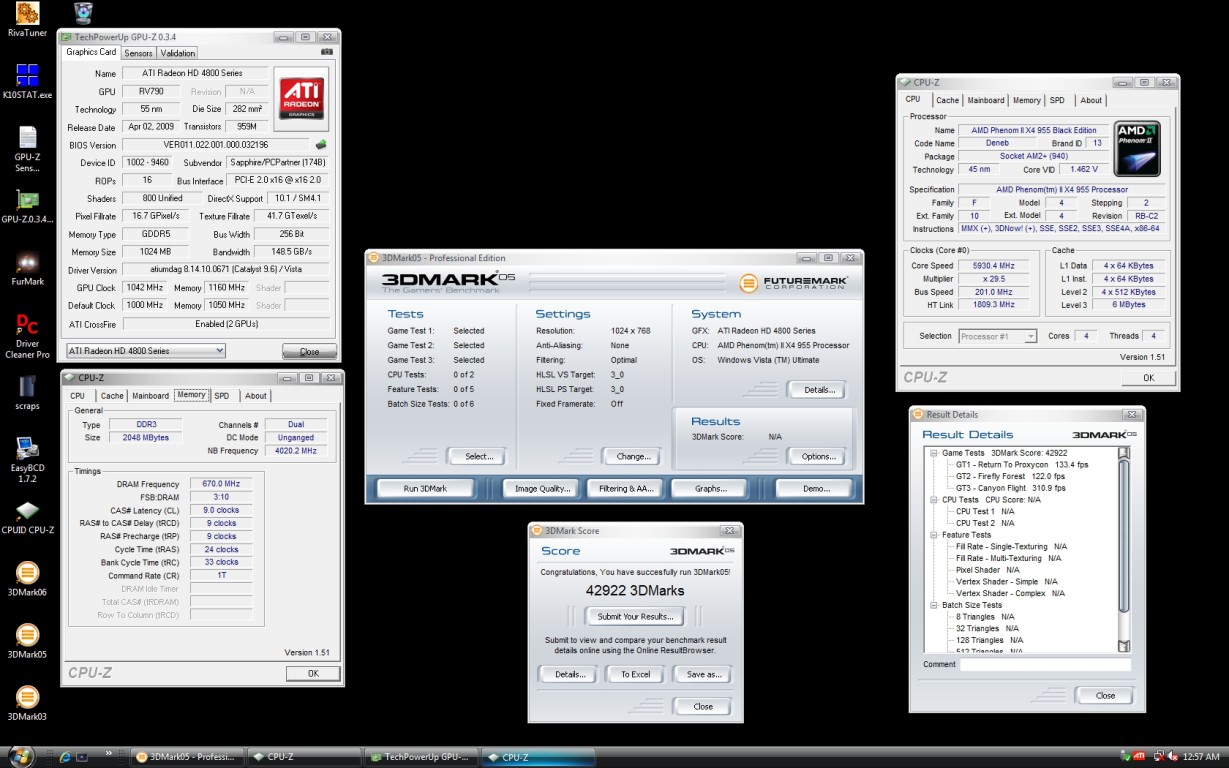Click the ATI tray icon in system tray

(x=1139, y=757)
